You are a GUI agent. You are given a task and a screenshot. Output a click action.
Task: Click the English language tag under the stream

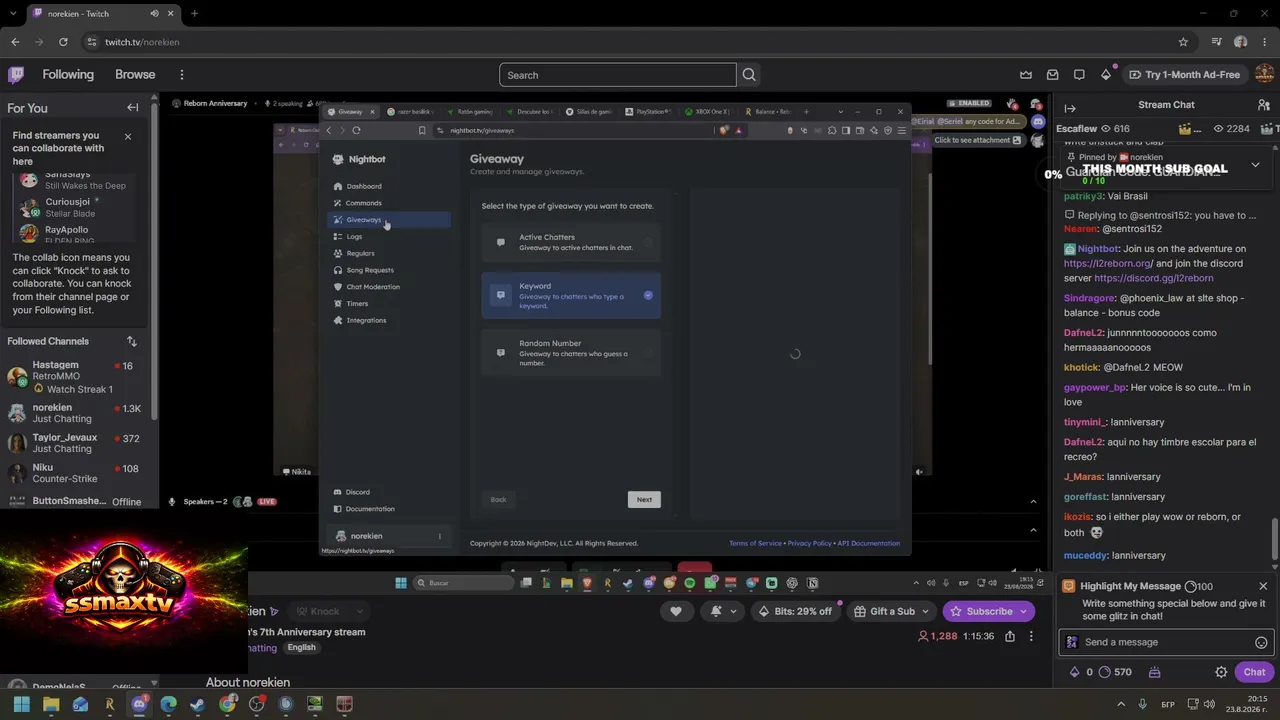pos(301,648)
